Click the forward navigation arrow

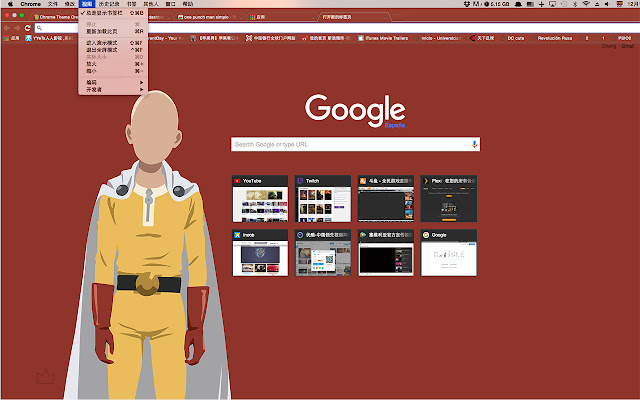point(17,28)
